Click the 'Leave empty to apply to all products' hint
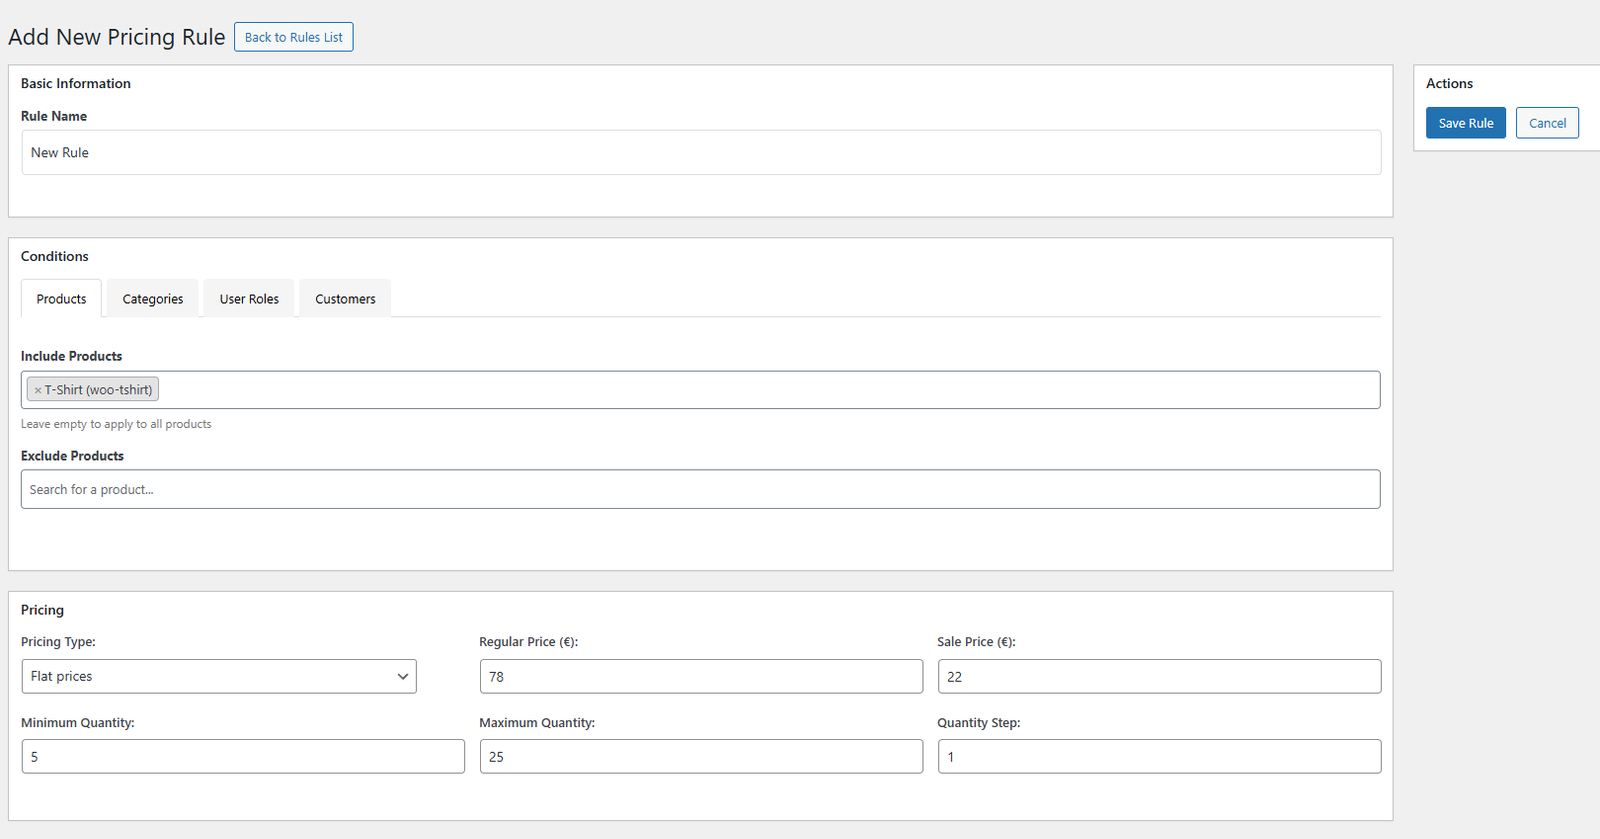Viewport: 1600px width, 839px height. pos(116,424)
